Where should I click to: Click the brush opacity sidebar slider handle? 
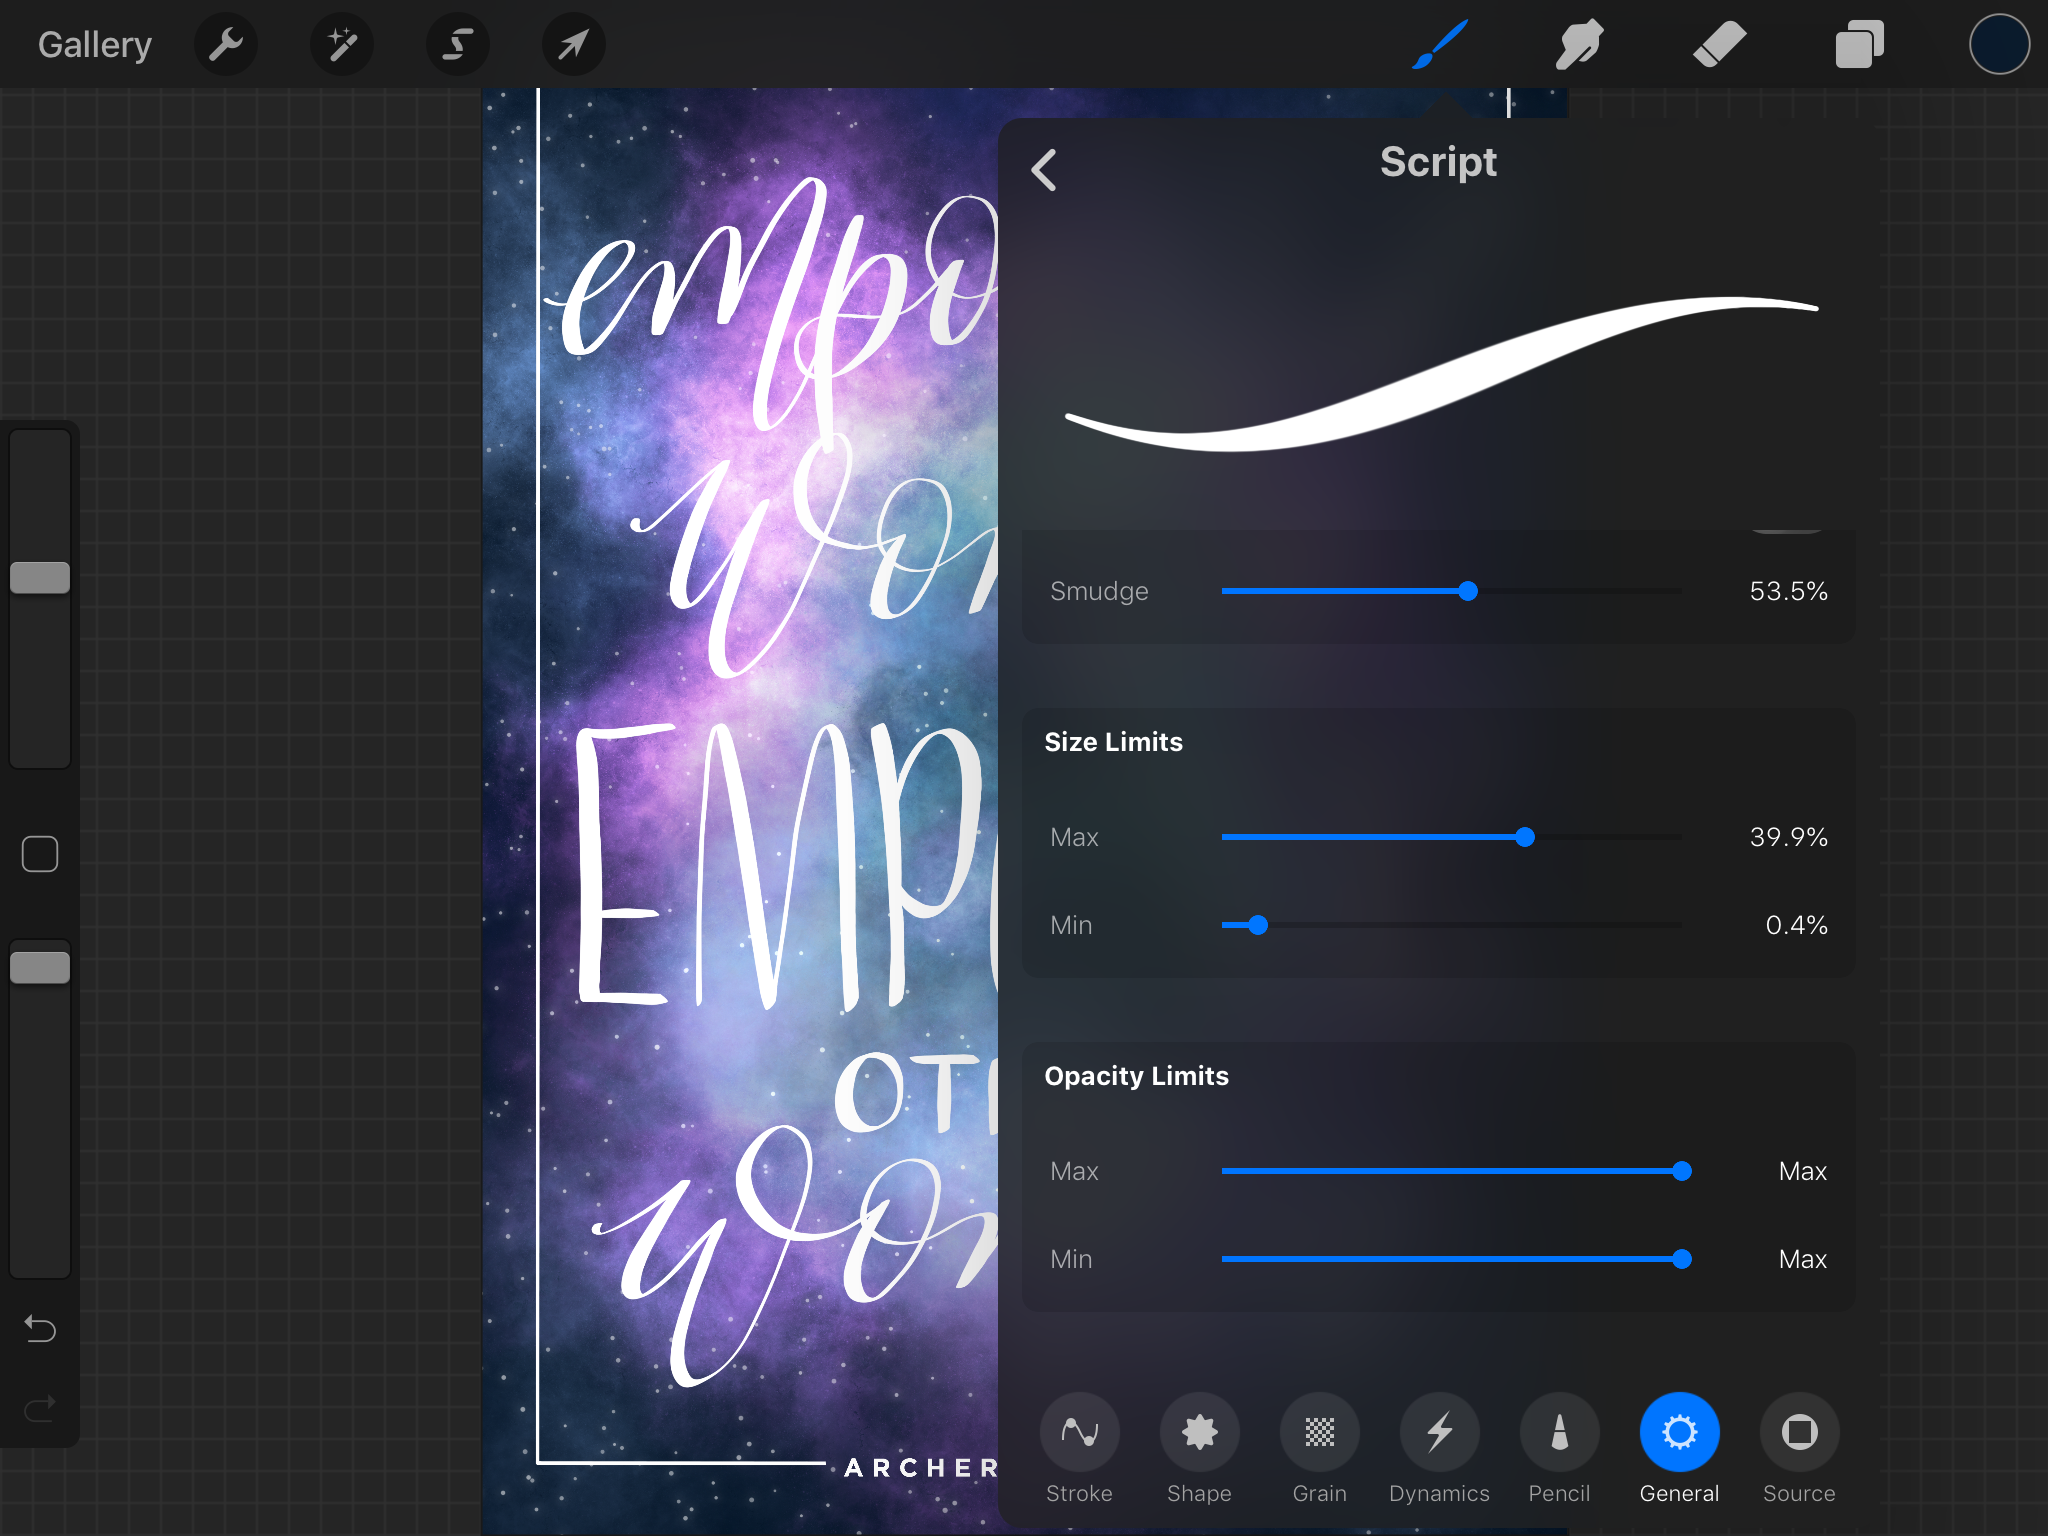40,967
